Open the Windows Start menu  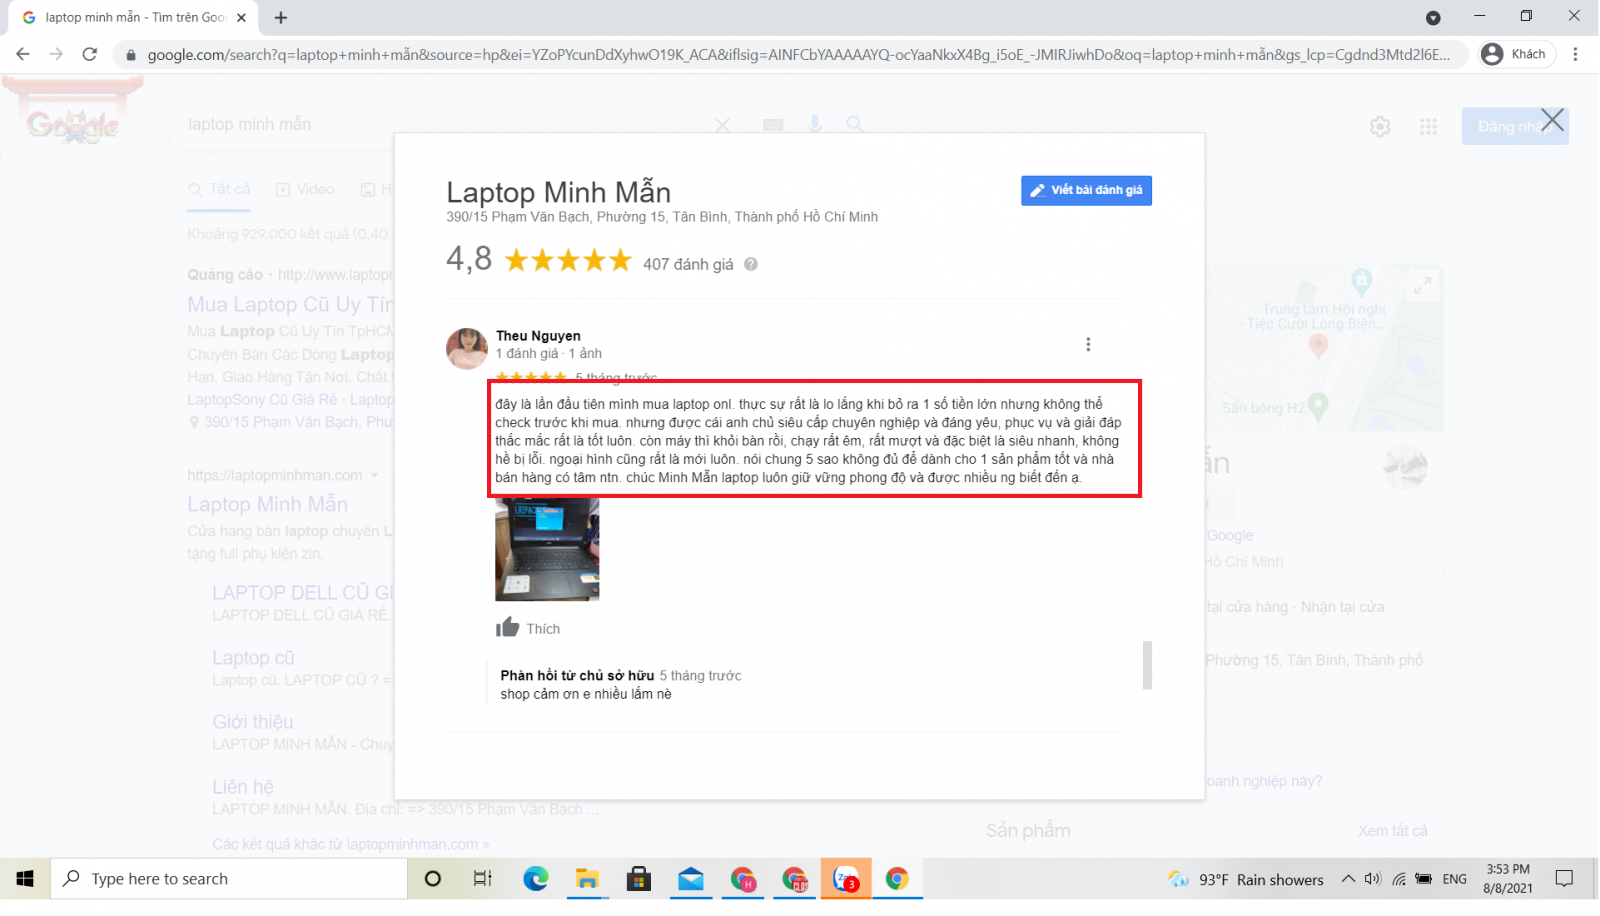point(25,878)
